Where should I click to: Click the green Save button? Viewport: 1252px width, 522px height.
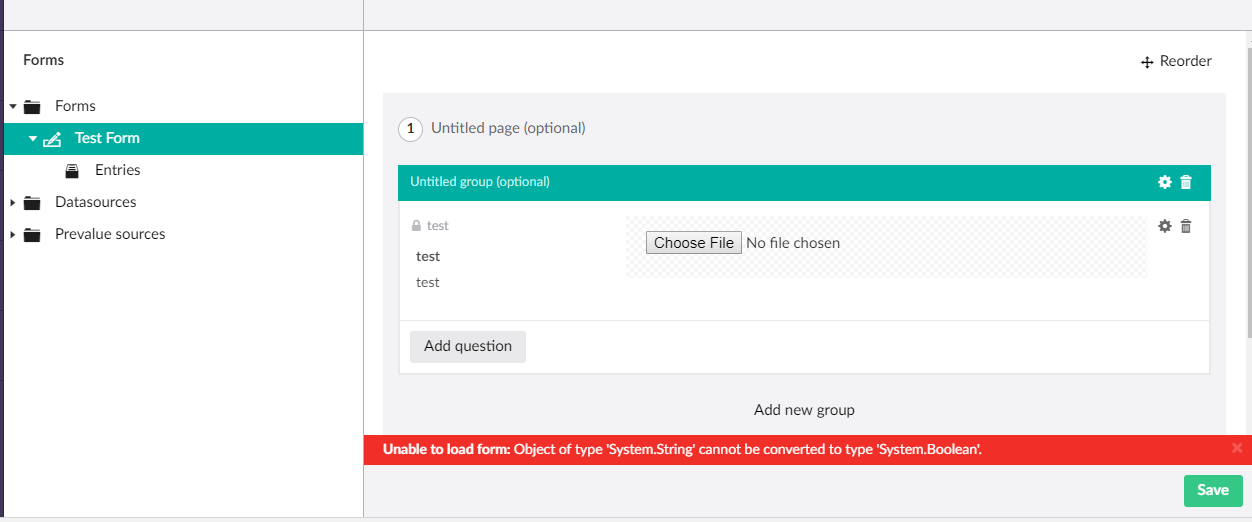1212,490
